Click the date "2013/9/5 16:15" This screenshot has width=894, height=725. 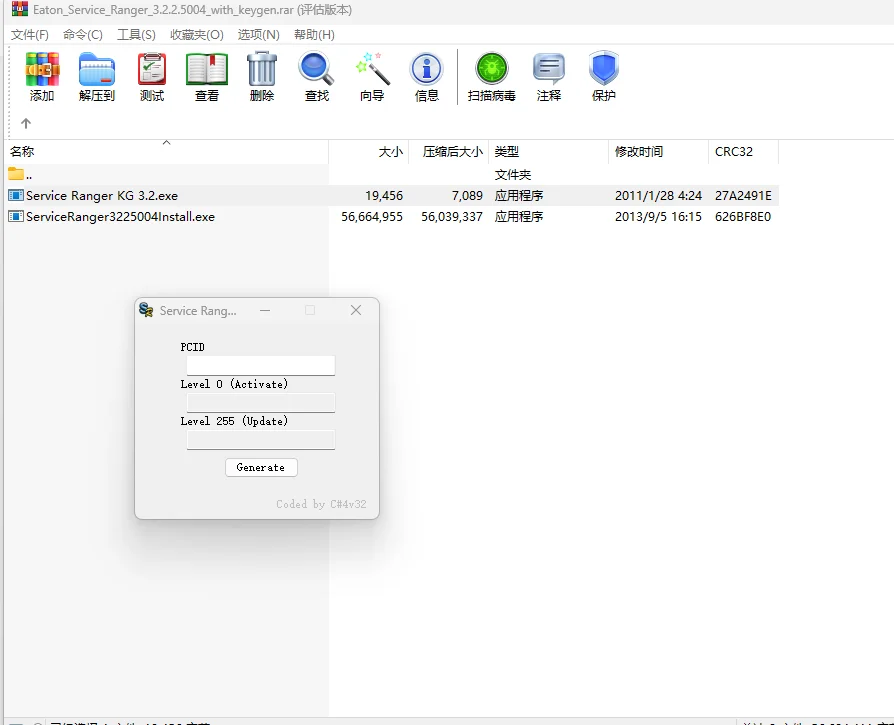(x=658, y=217)
